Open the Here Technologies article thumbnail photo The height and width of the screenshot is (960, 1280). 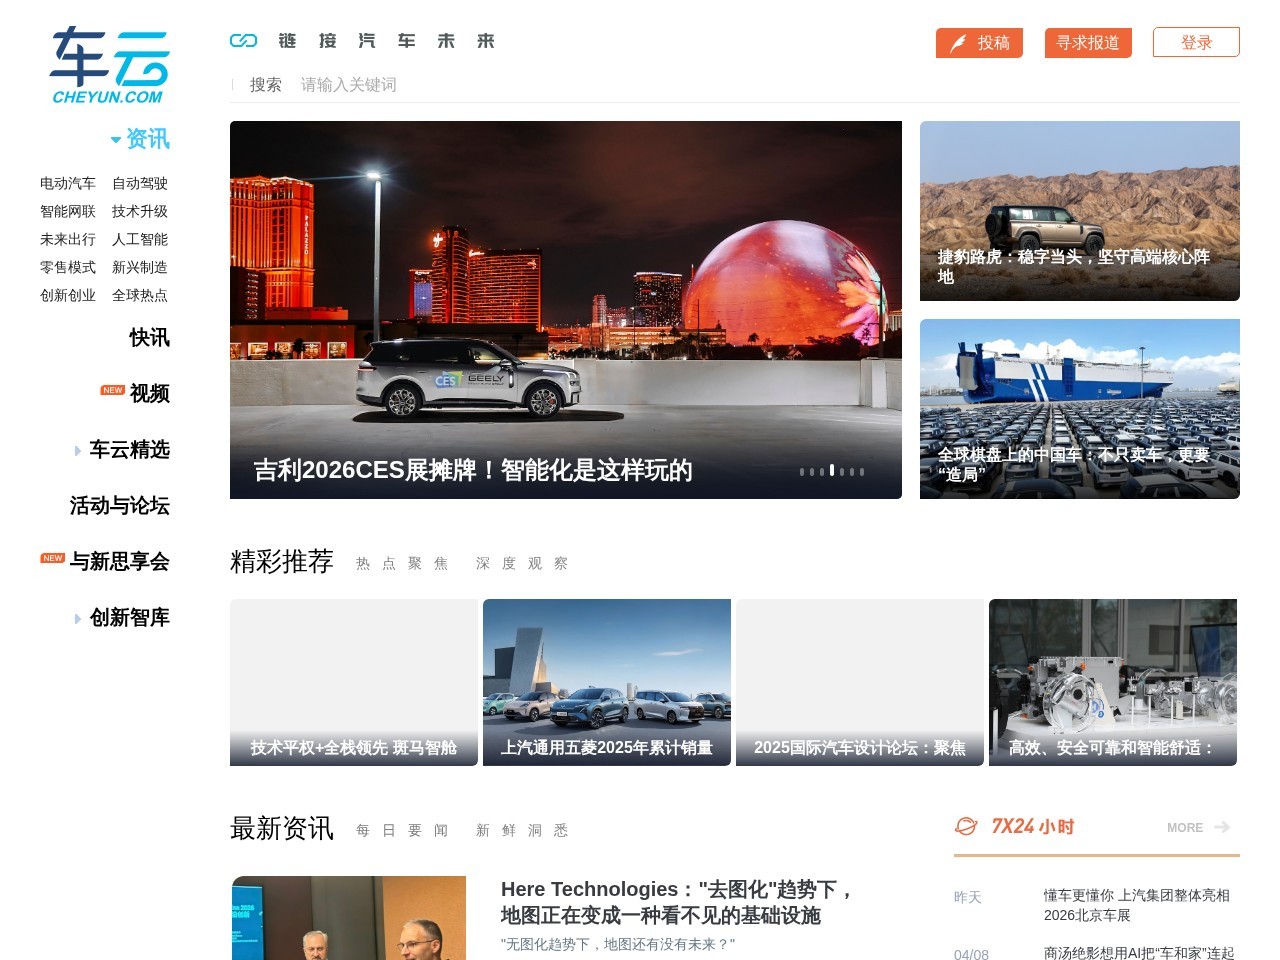(x=349, y=918)
